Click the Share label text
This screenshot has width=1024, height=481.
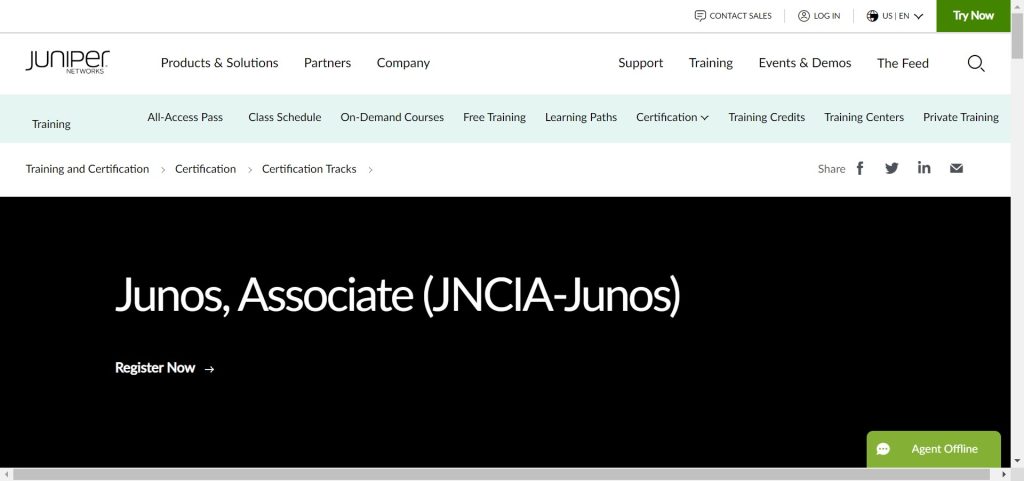[x=831, y=169]
